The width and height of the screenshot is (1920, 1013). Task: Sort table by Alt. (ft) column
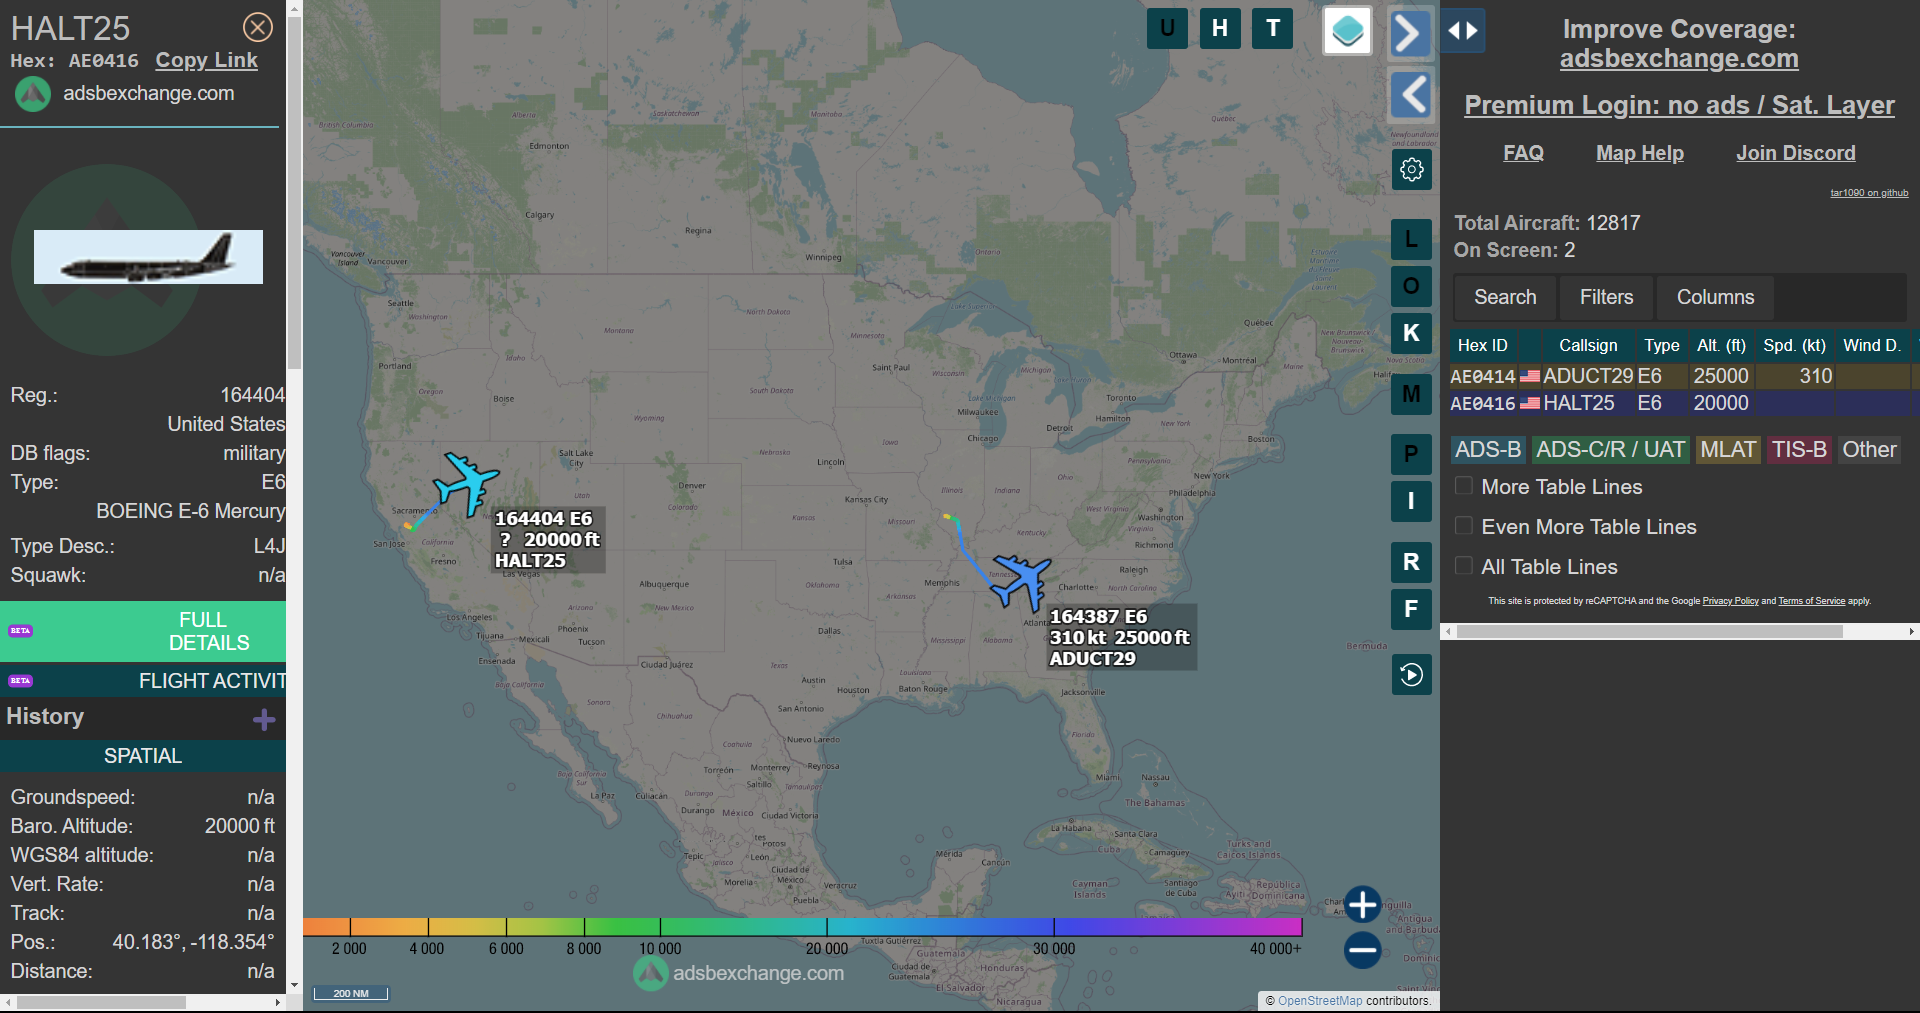coord(1721,345)
